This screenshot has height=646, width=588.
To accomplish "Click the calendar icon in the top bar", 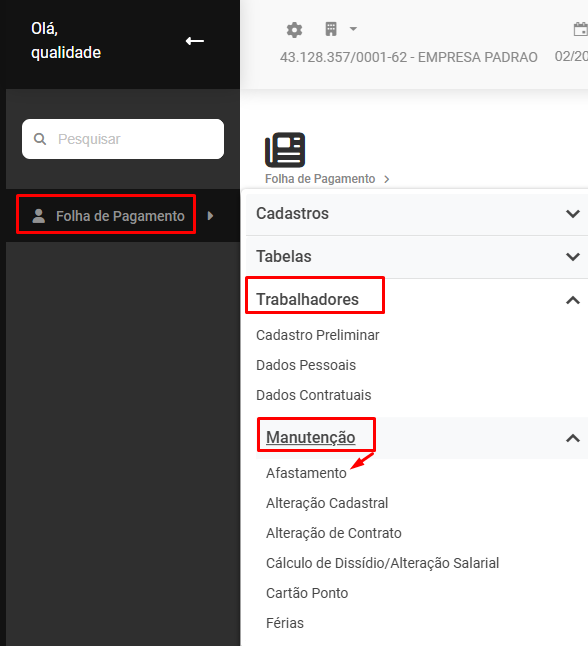I will (x=581, y=30).
